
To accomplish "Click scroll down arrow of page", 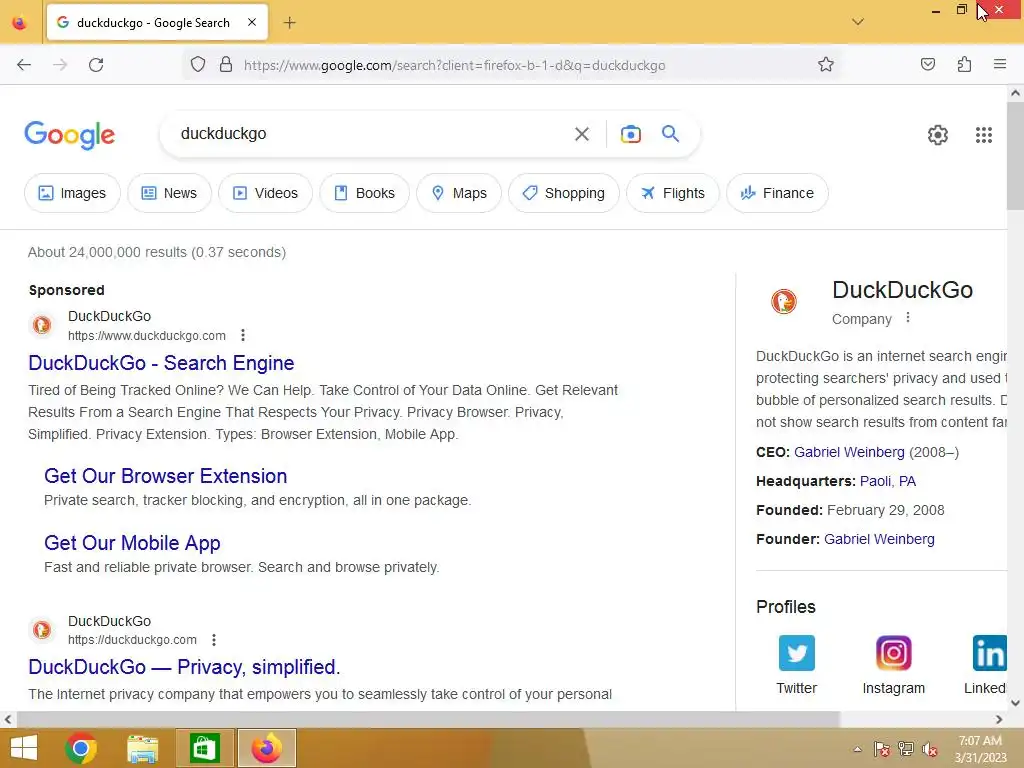I will [x=1015, y=703].
